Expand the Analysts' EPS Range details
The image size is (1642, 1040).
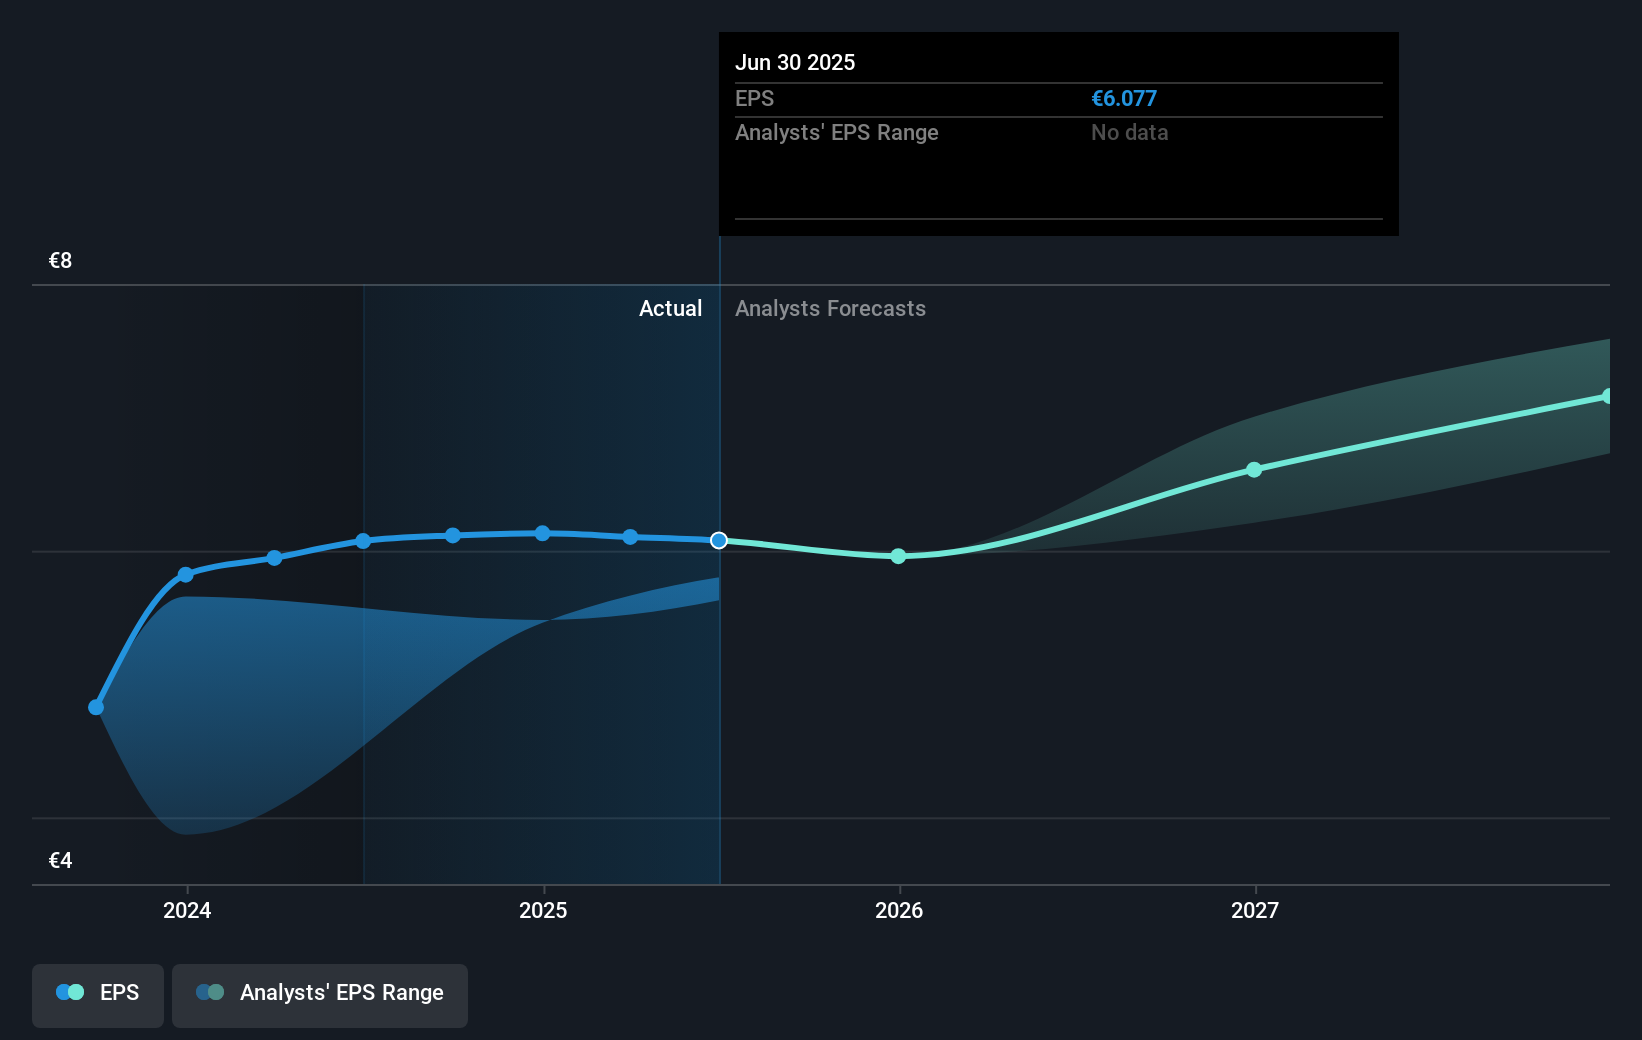pyautogui.click(x=836, y=132)
